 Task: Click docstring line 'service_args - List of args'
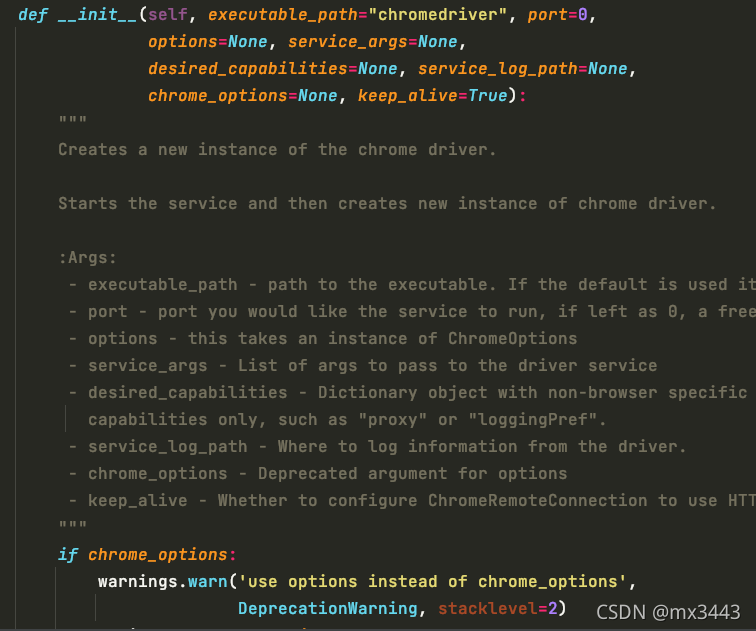363,366
